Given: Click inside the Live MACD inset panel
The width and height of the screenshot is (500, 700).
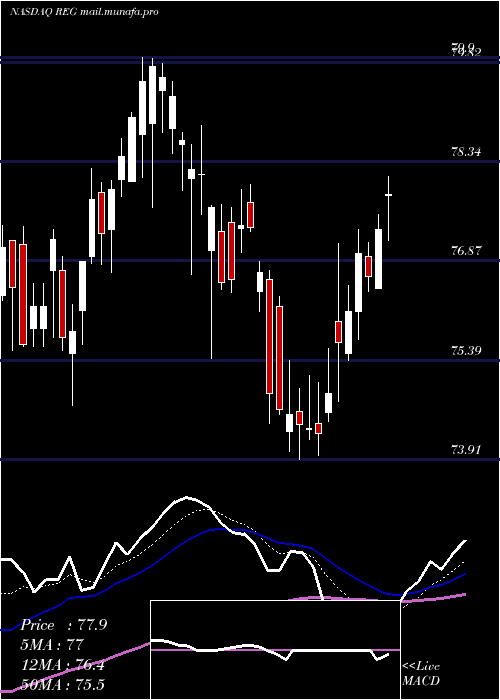Looking at the screenshot, I should point(275,650).
